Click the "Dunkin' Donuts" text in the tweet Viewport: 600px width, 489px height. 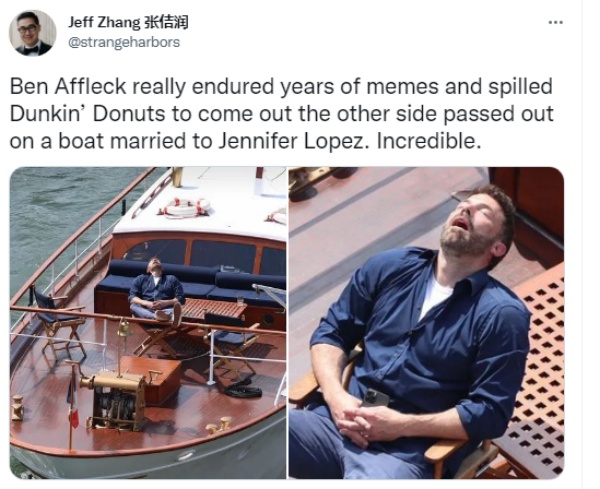point(87,114)
